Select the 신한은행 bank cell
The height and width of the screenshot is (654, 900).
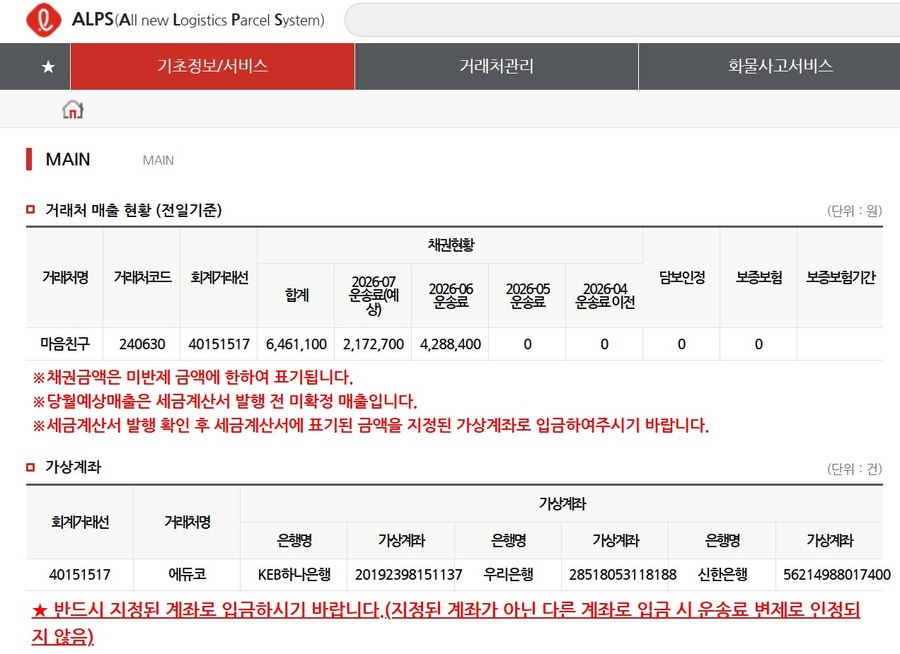[x=723, y=574]
